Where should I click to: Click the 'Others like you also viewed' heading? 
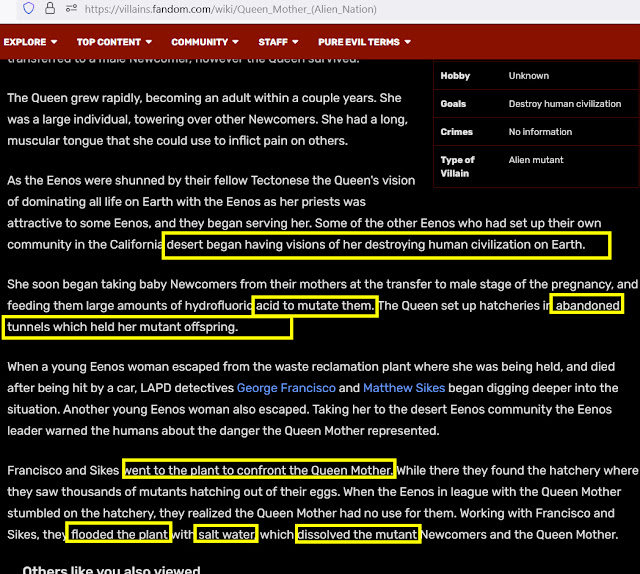(x=111, y=570)
